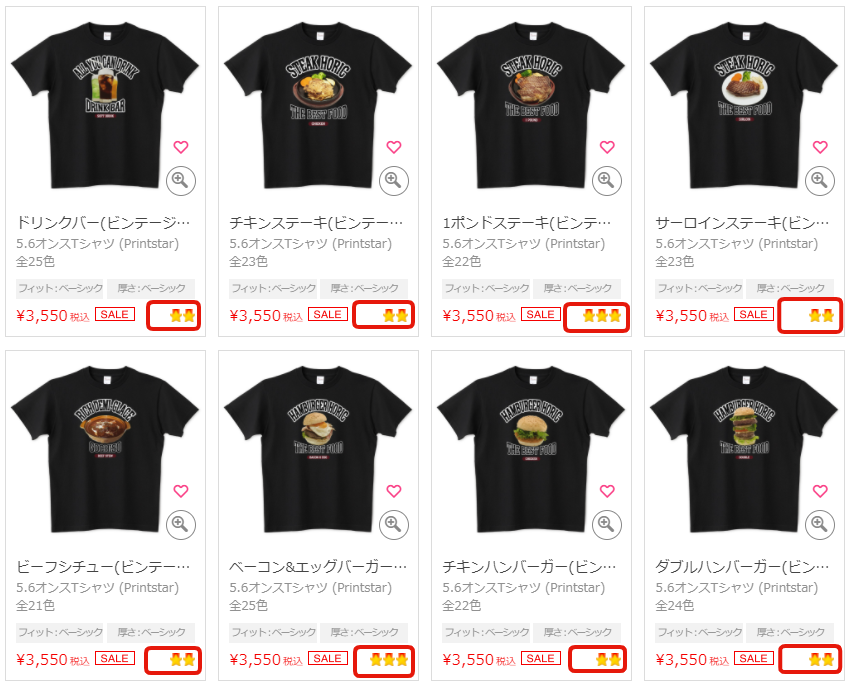Click heart icon on サーロインステーキ shirt

(x=820, y=147)
